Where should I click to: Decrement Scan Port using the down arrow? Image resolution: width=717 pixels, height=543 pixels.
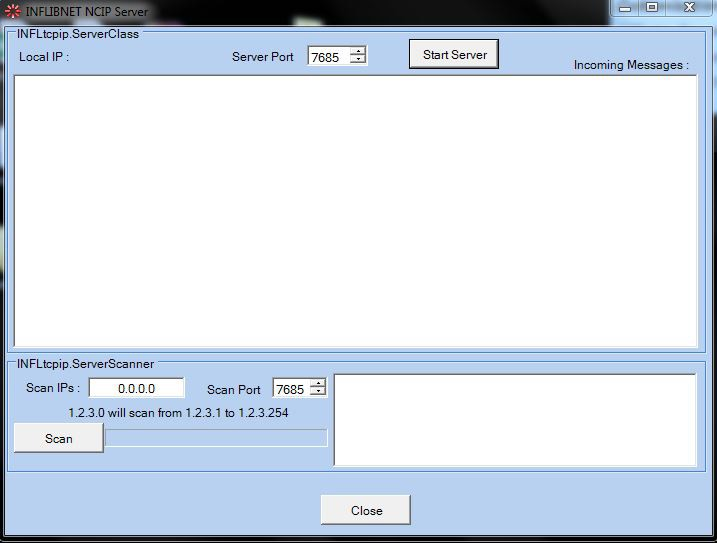click(318, 393)
